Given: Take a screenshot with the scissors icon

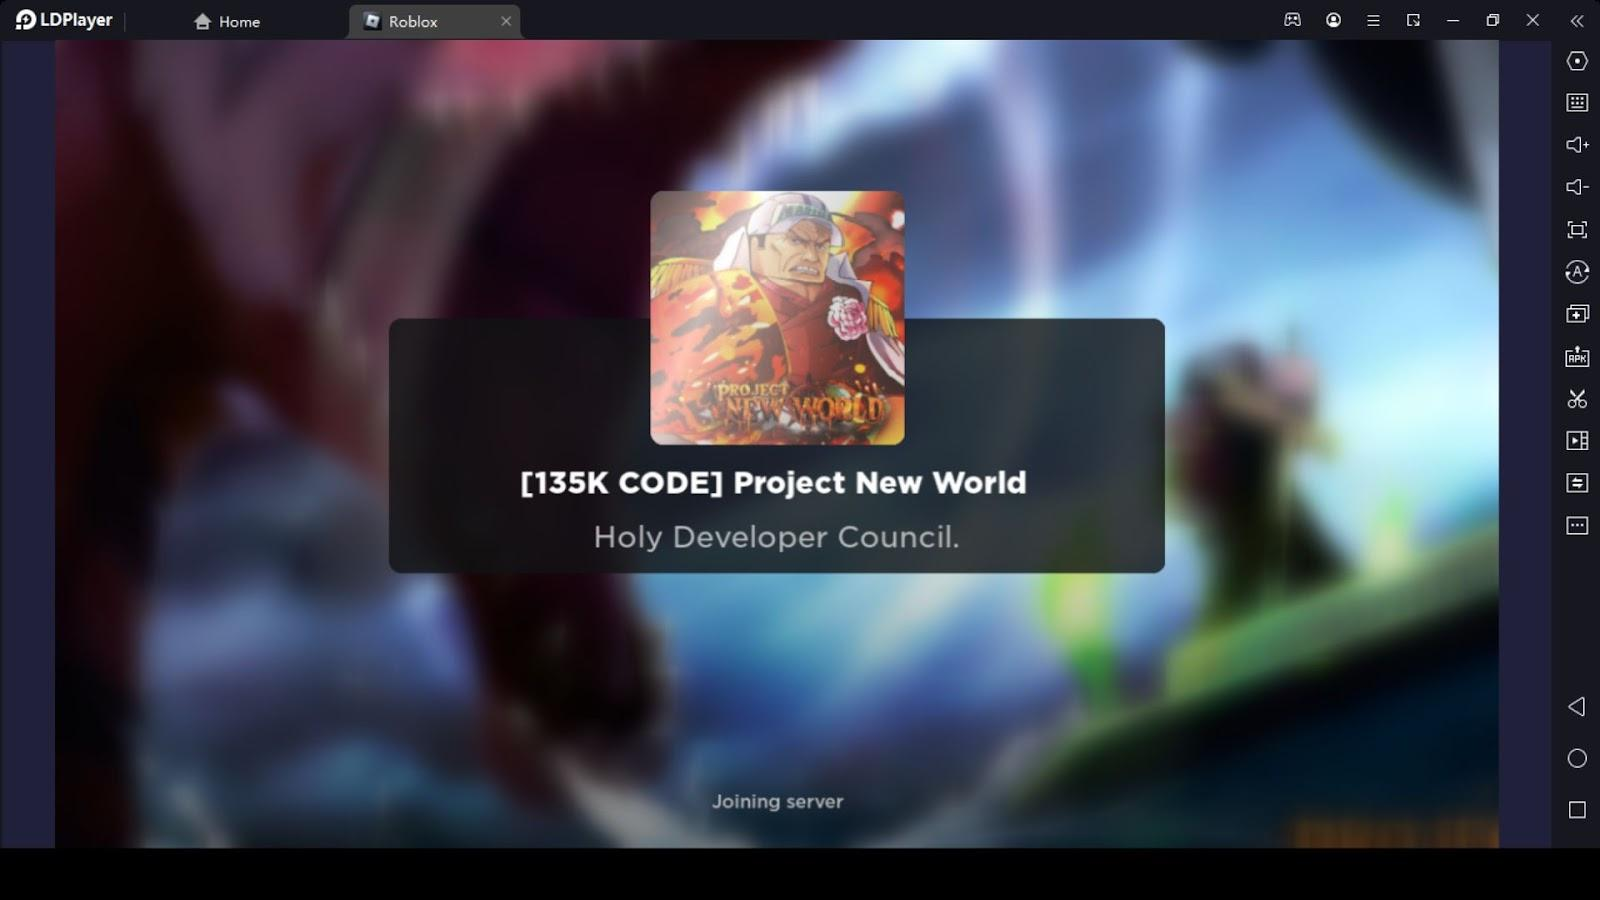Looking at the screenshot, I should [1577, 399].
